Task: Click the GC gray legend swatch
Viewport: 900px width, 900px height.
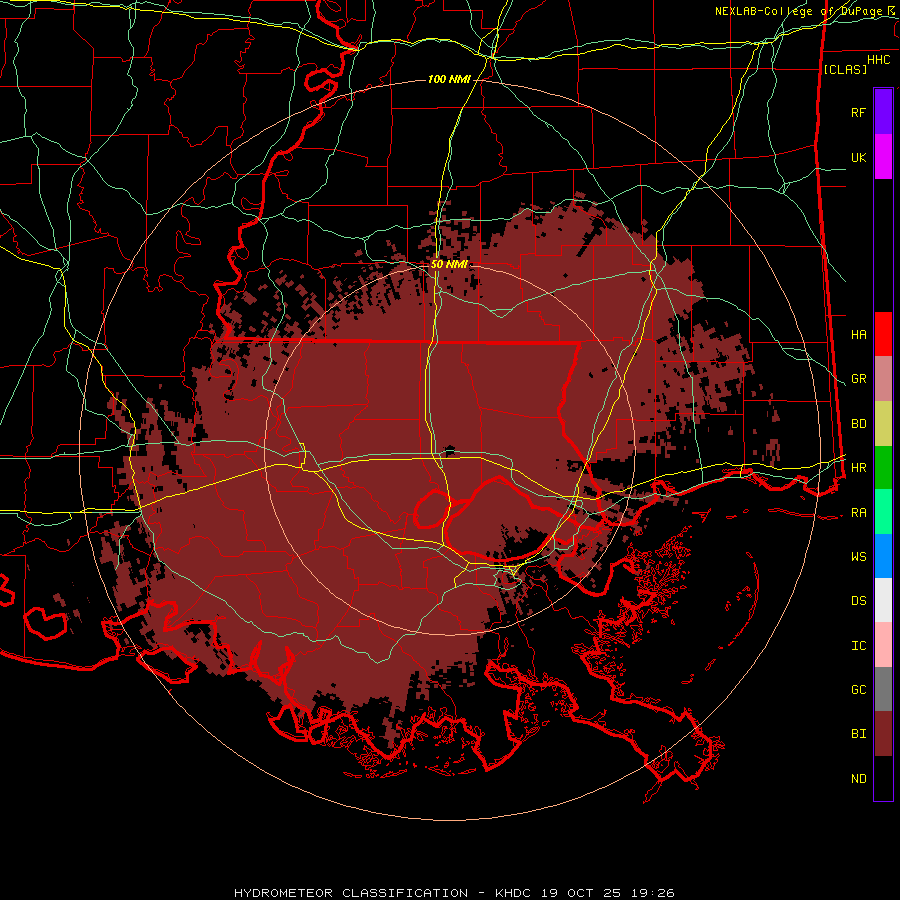Action: tap(883, 689)
